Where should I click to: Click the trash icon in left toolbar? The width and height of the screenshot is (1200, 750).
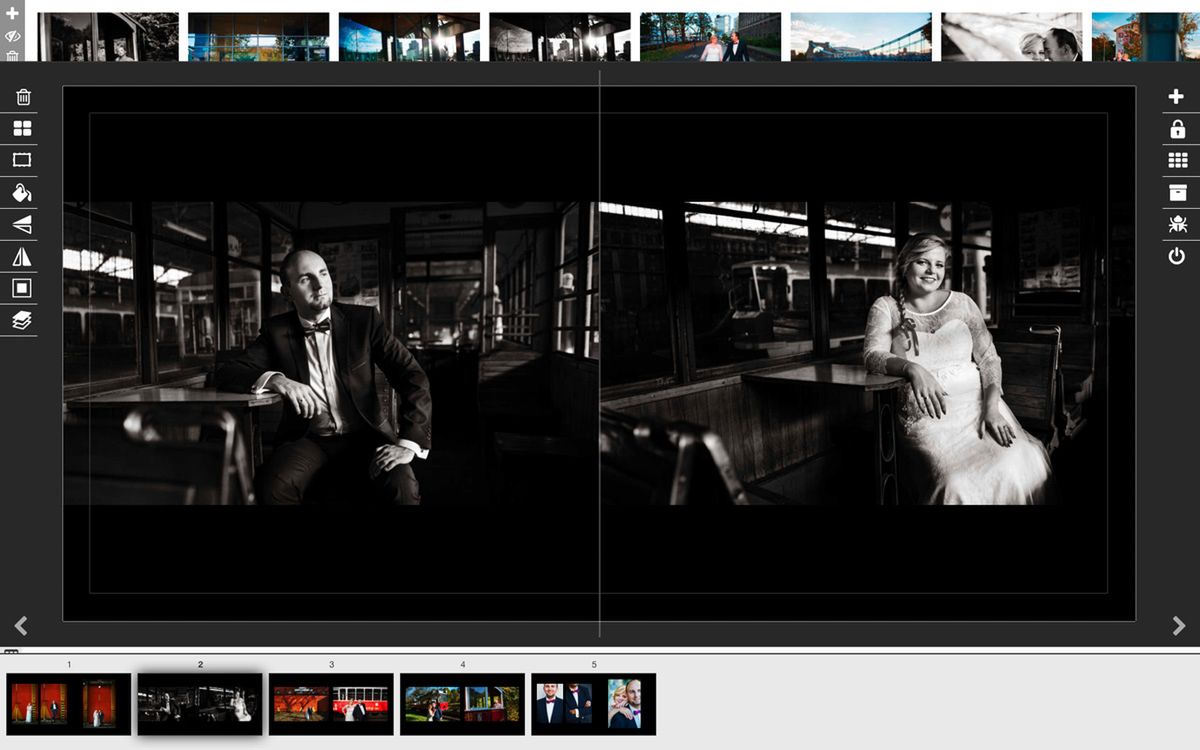tap(22, 97)
